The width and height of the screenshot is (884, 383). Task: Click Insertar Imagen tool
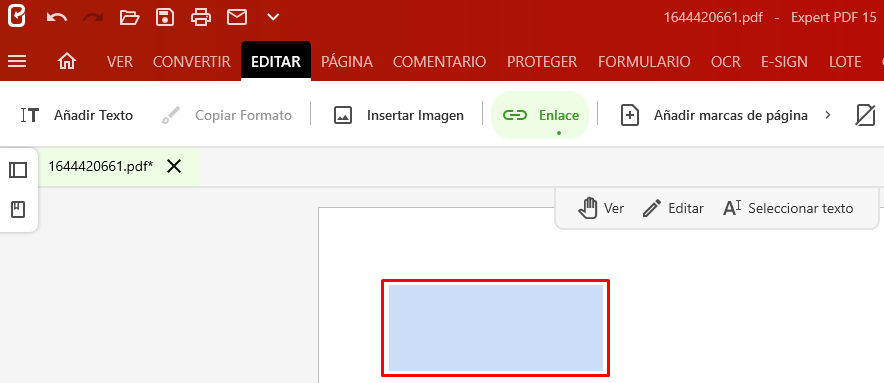click(x=398, y=115)
